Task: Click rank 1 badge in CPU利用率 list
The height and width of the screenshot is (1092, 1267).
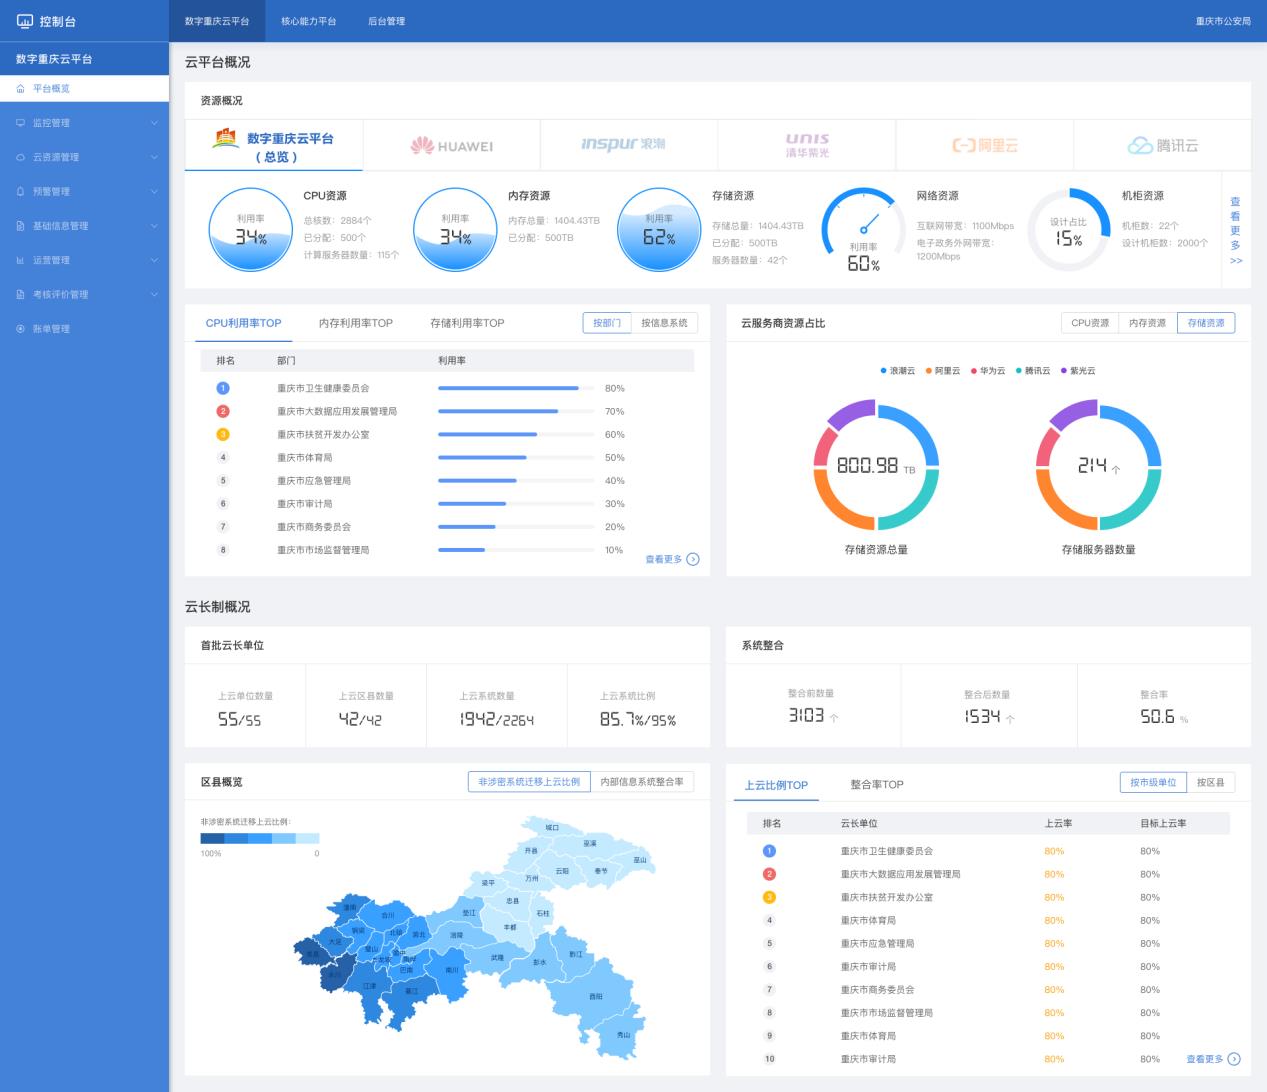Action: 223,388
